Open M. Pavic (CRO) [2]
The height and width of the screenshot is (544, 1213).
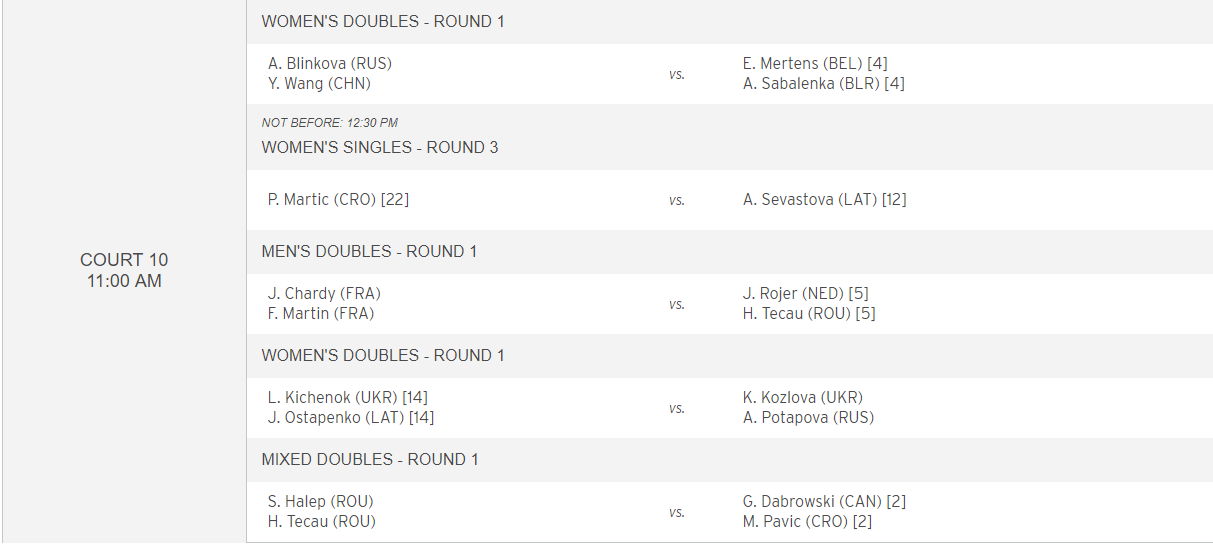808,522
